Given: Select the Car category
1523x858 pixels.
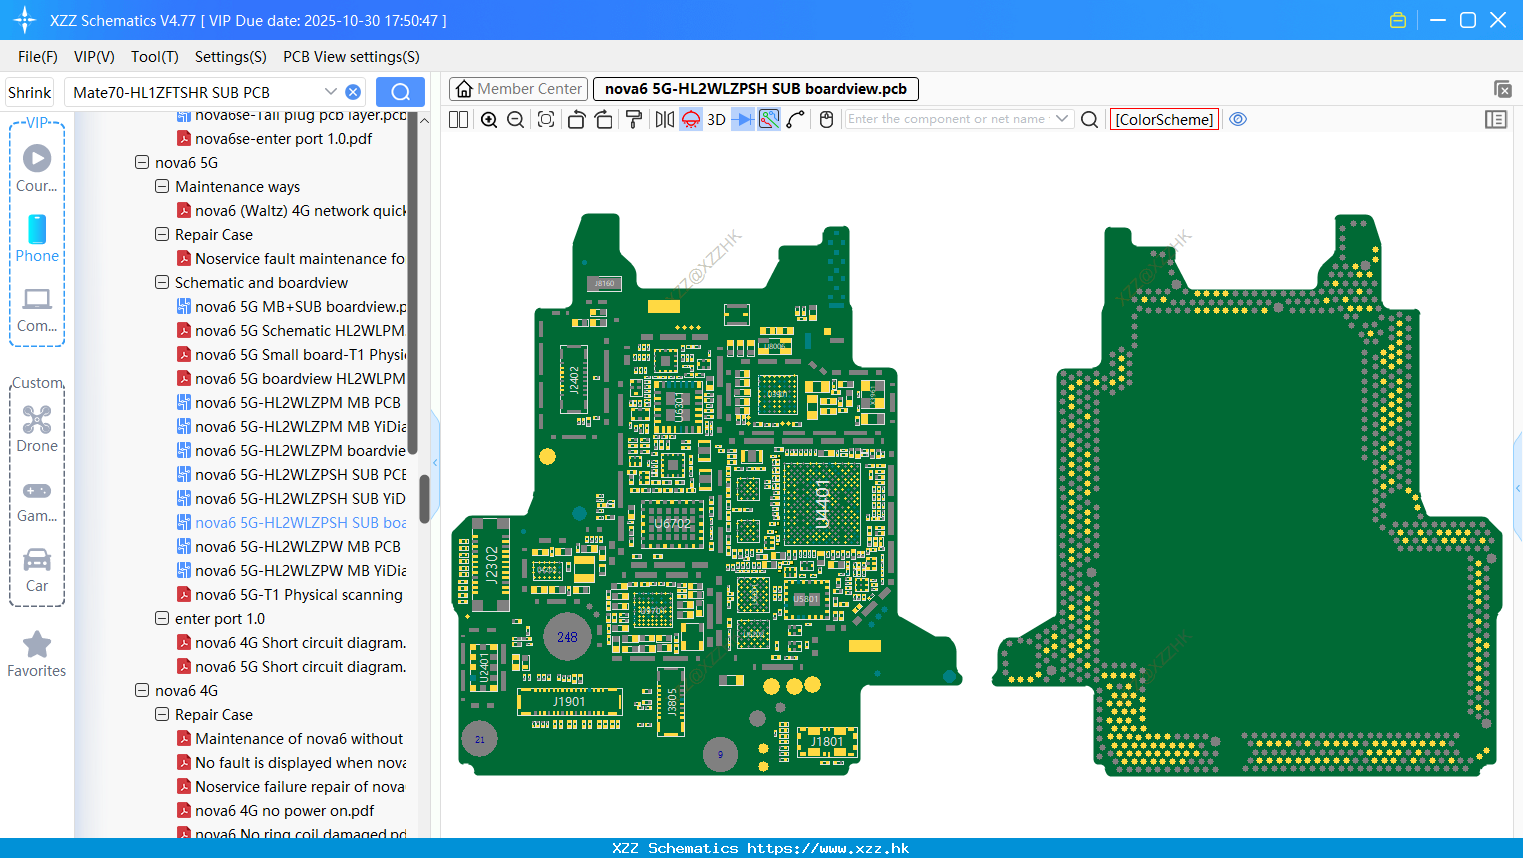Looking at the screenshot, I should click(37, 570).
